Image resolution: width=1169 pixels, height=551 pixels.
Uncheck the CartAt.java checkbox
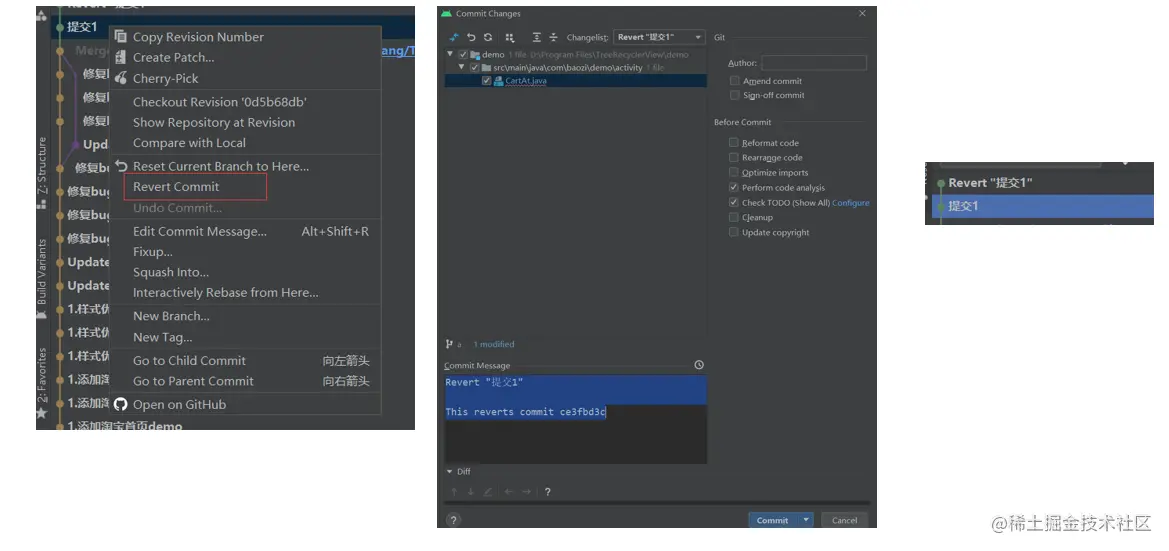coord(487,81)
